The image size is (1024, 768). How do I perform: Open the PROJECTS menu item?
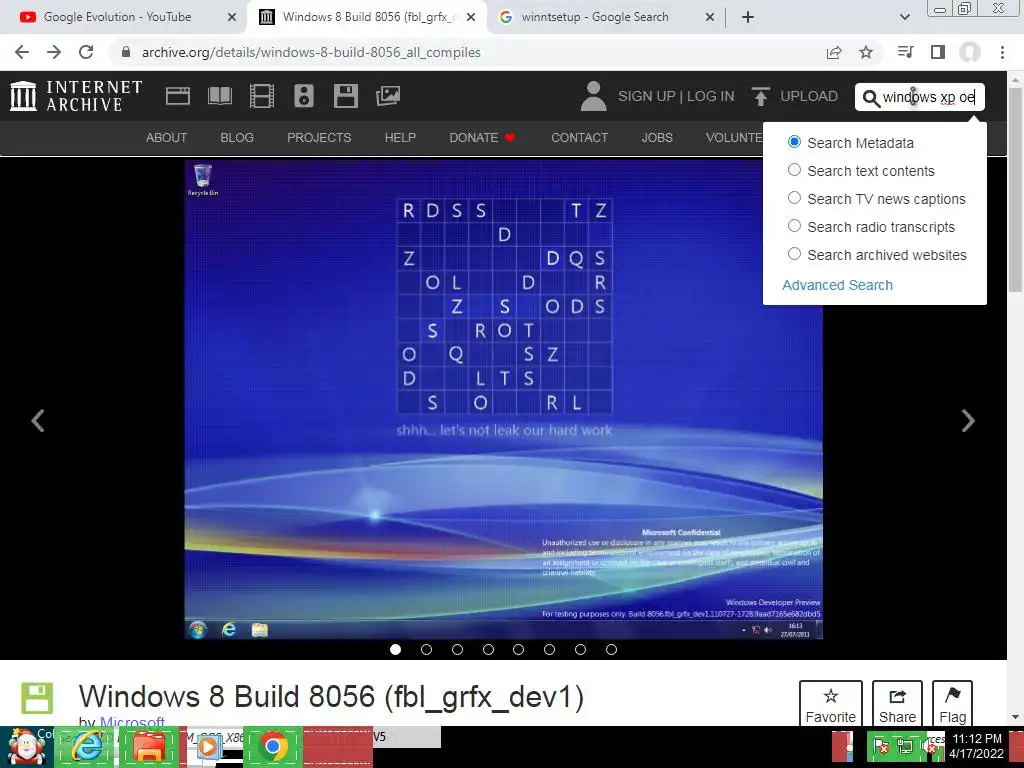319,138
